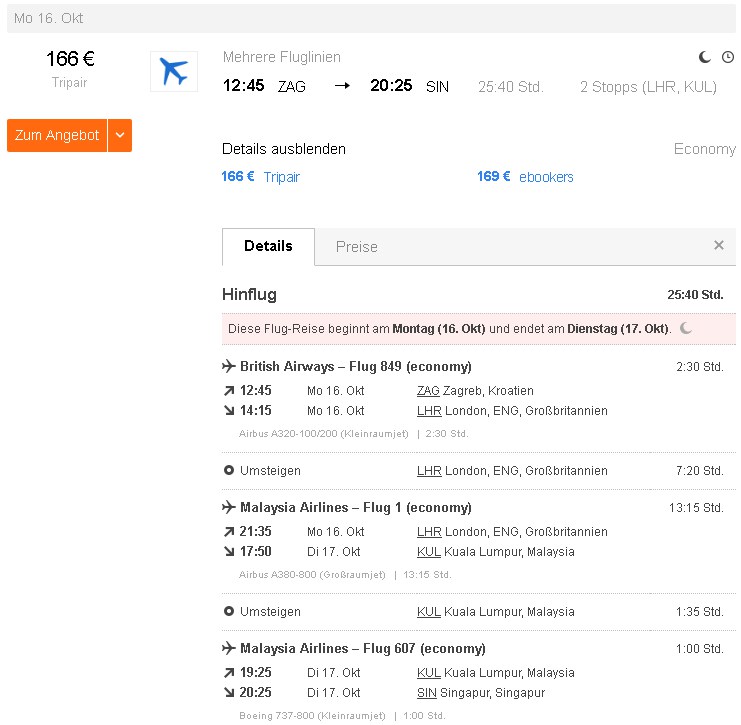Click Boeing 737-800 (Kleinraumjet) aircraft text

click(x=312, y=716)
